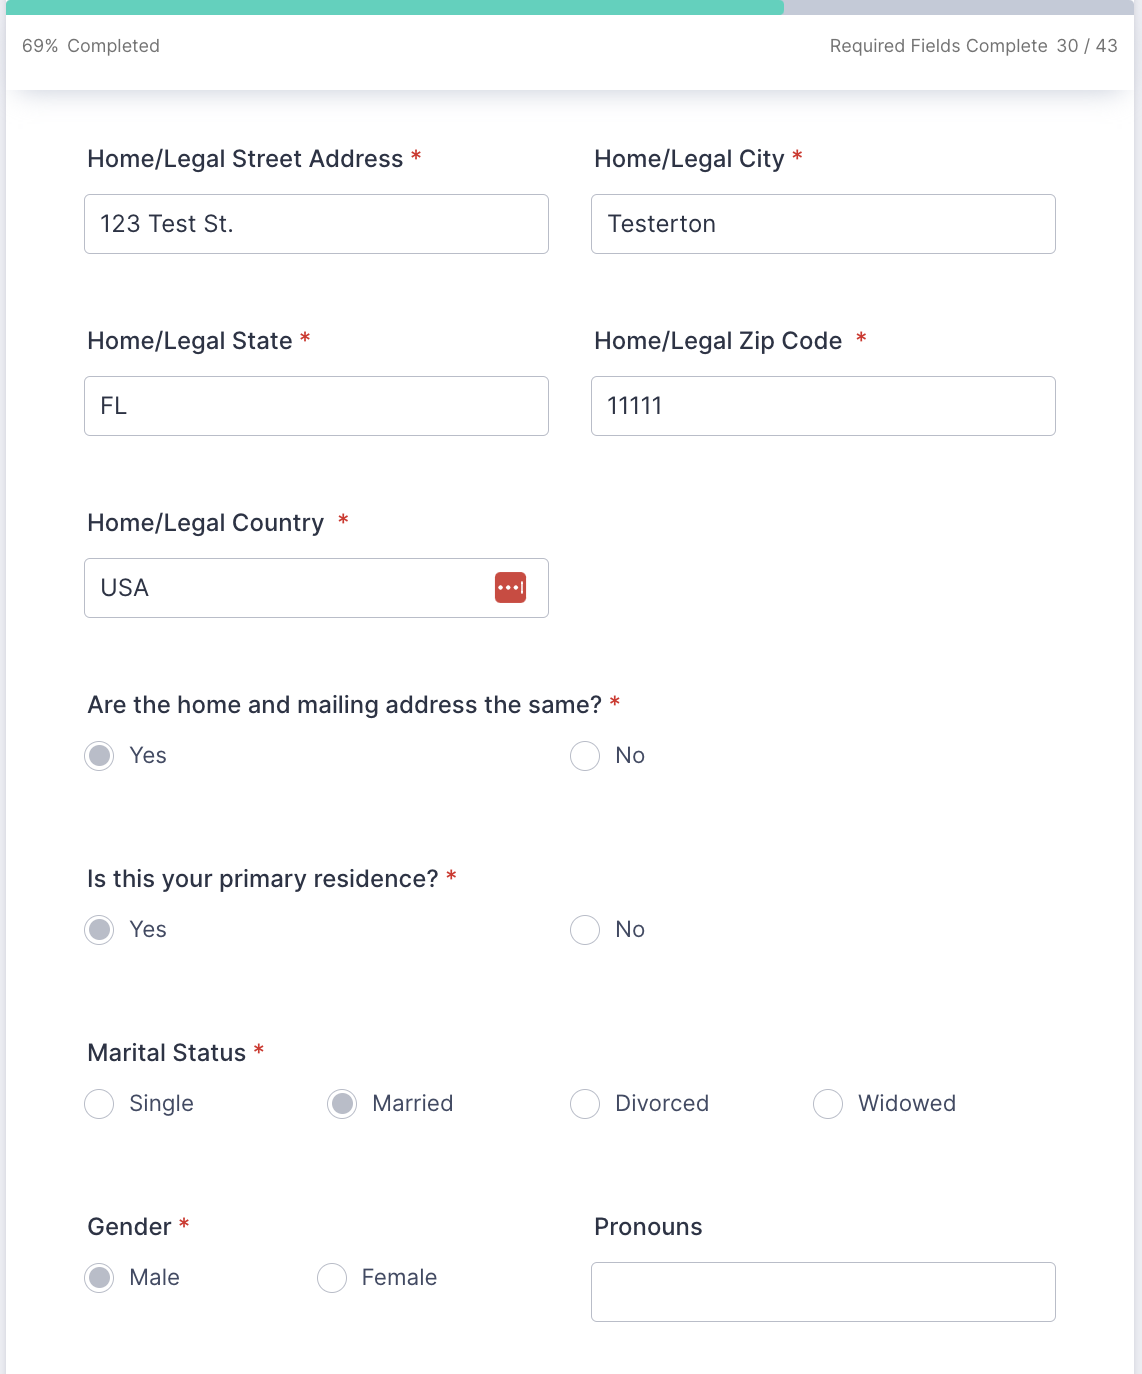Choose No for primary residence

tap(585, 930)
